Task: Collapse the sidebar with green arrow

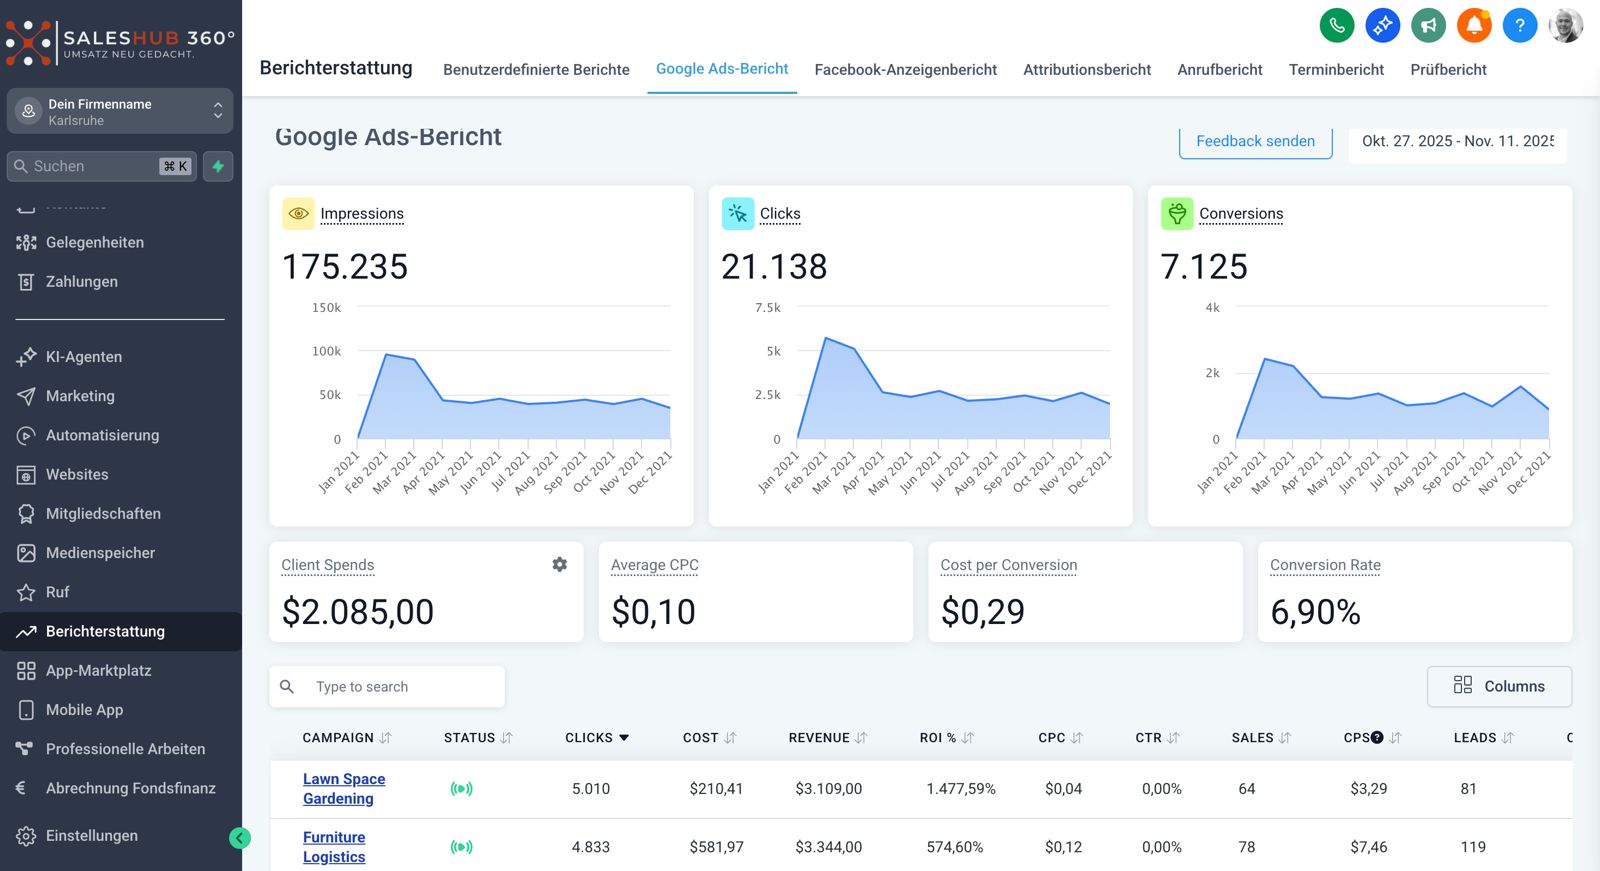Action: click(240, 838)
